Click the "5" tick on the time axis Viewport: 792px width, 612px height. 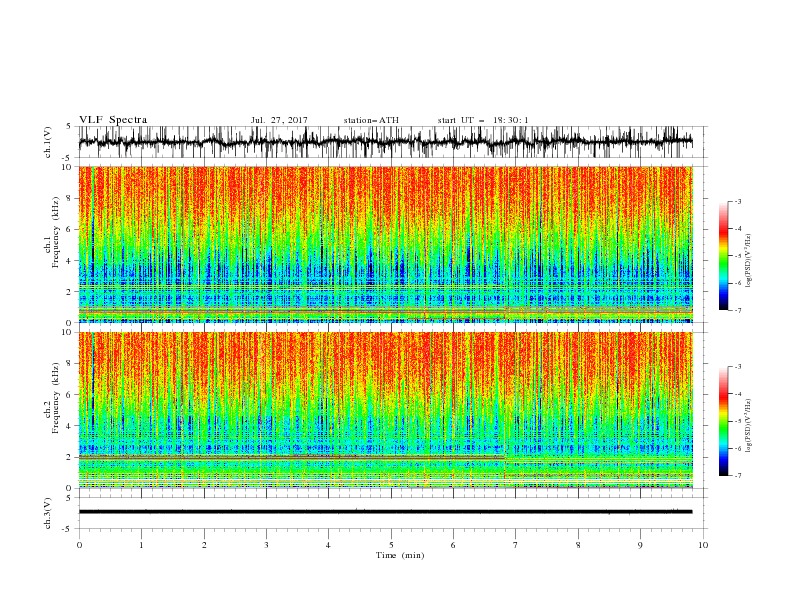(391, 545)
